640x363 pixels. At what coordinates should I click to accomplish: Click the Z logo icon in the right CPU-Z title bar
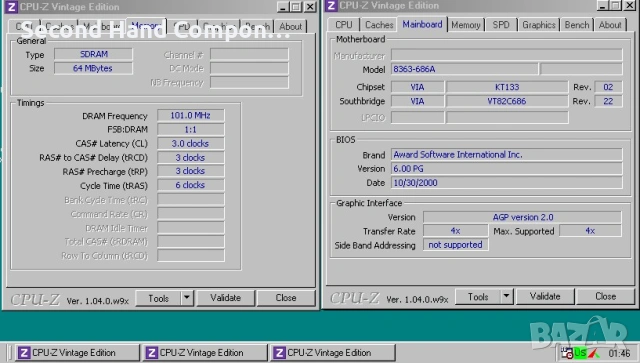[x=331, y=6]
